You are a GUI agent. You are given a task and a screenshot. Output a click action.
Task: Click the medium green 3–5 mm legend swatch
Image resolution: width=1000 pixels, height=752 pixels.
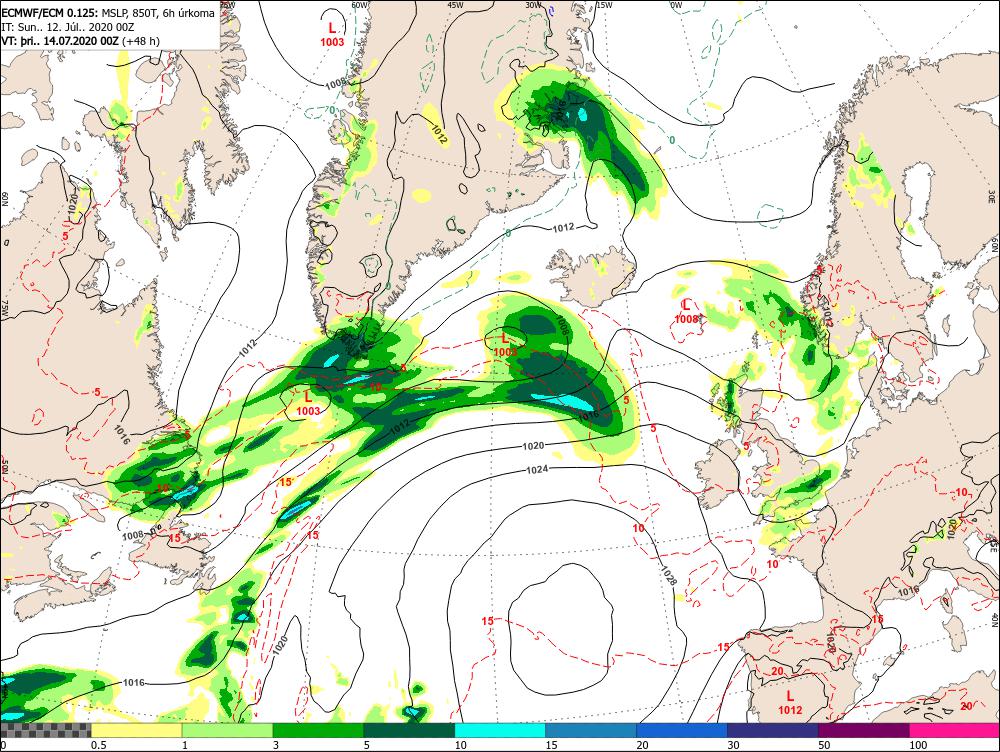point(318,730)
